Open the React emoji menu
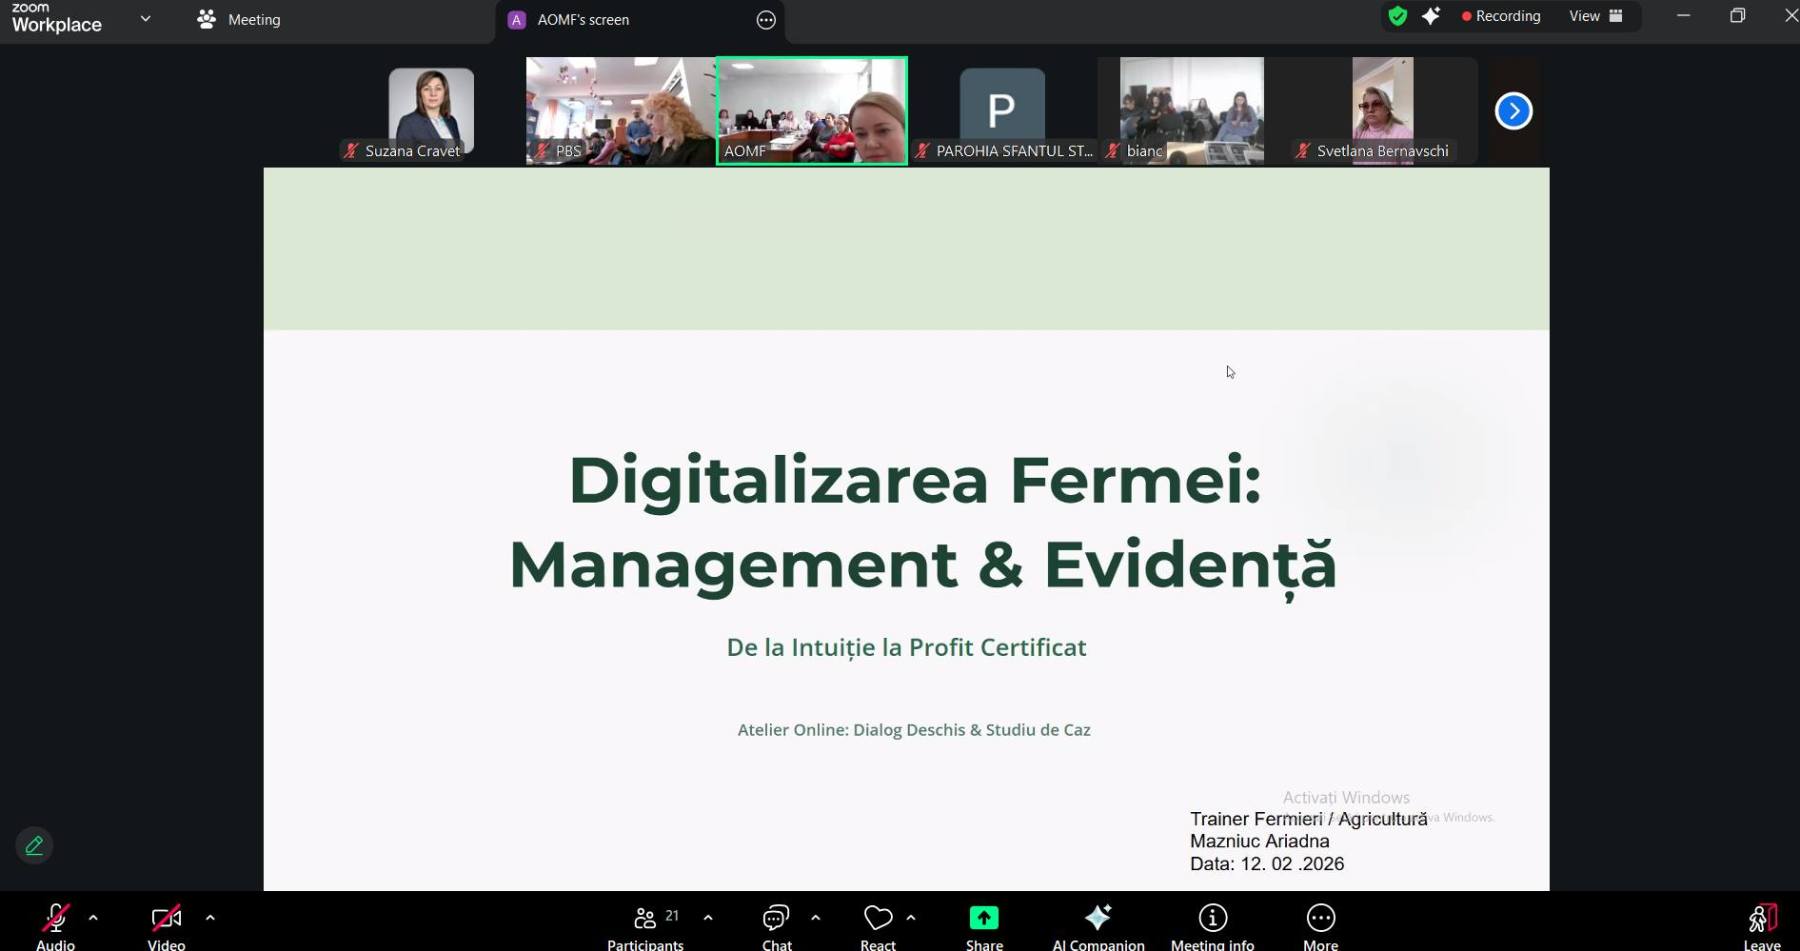Screen dimensions: 1800x951 click(x=878, y=926)
